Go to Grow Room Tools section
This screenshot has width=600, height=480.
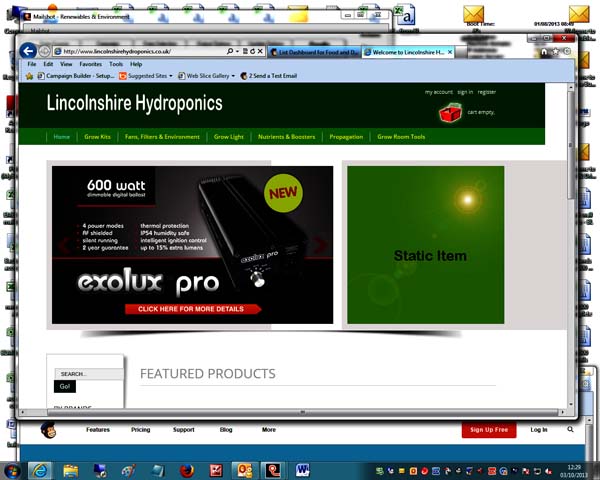401,137
